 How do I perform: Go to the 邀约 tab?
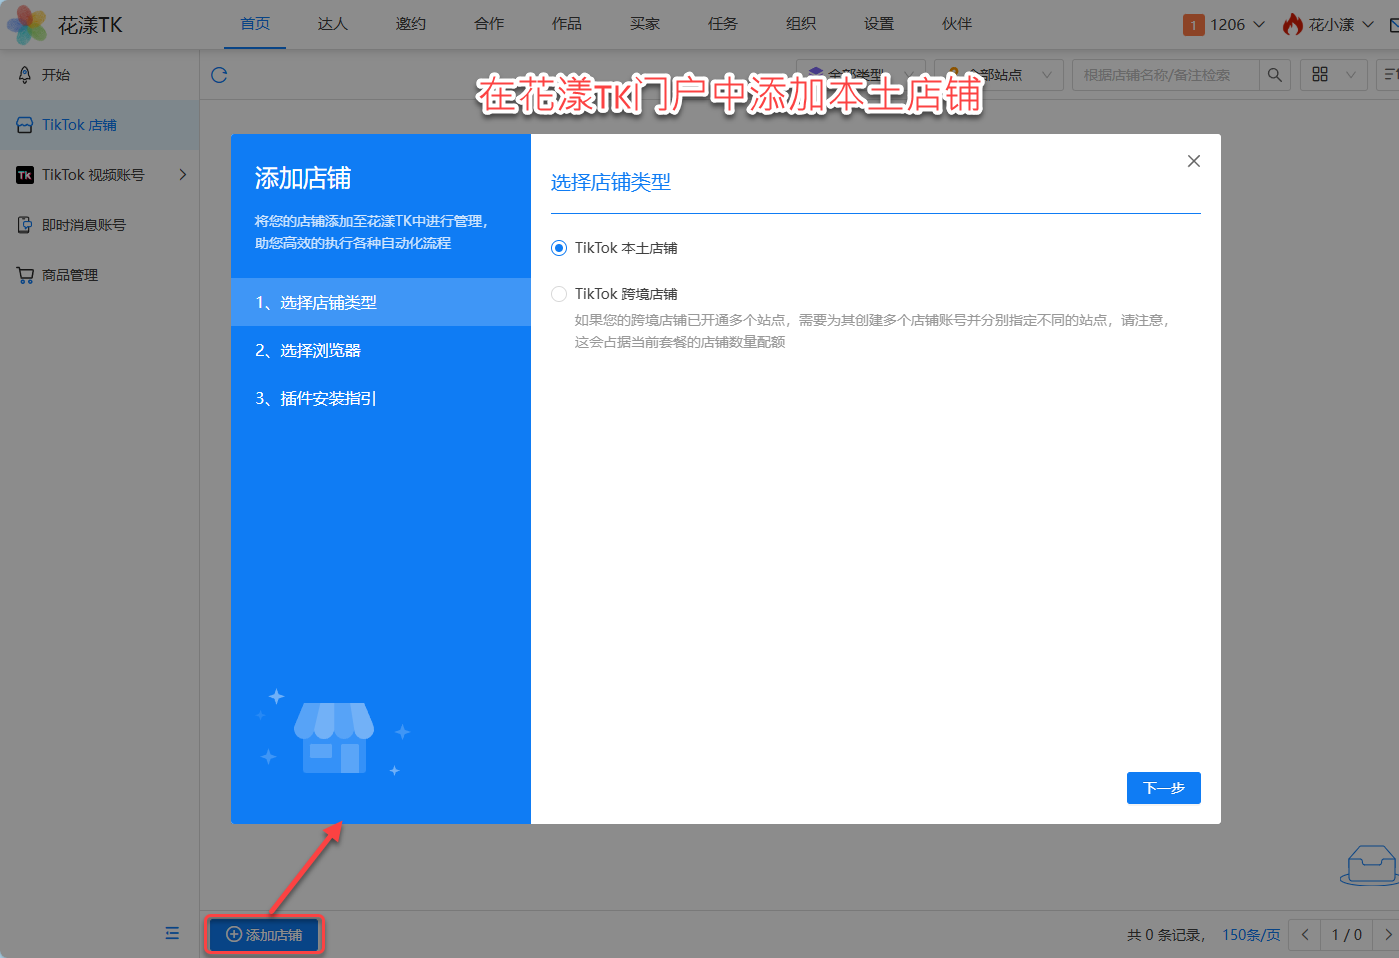pyautogui.click(x=411, y=24)
